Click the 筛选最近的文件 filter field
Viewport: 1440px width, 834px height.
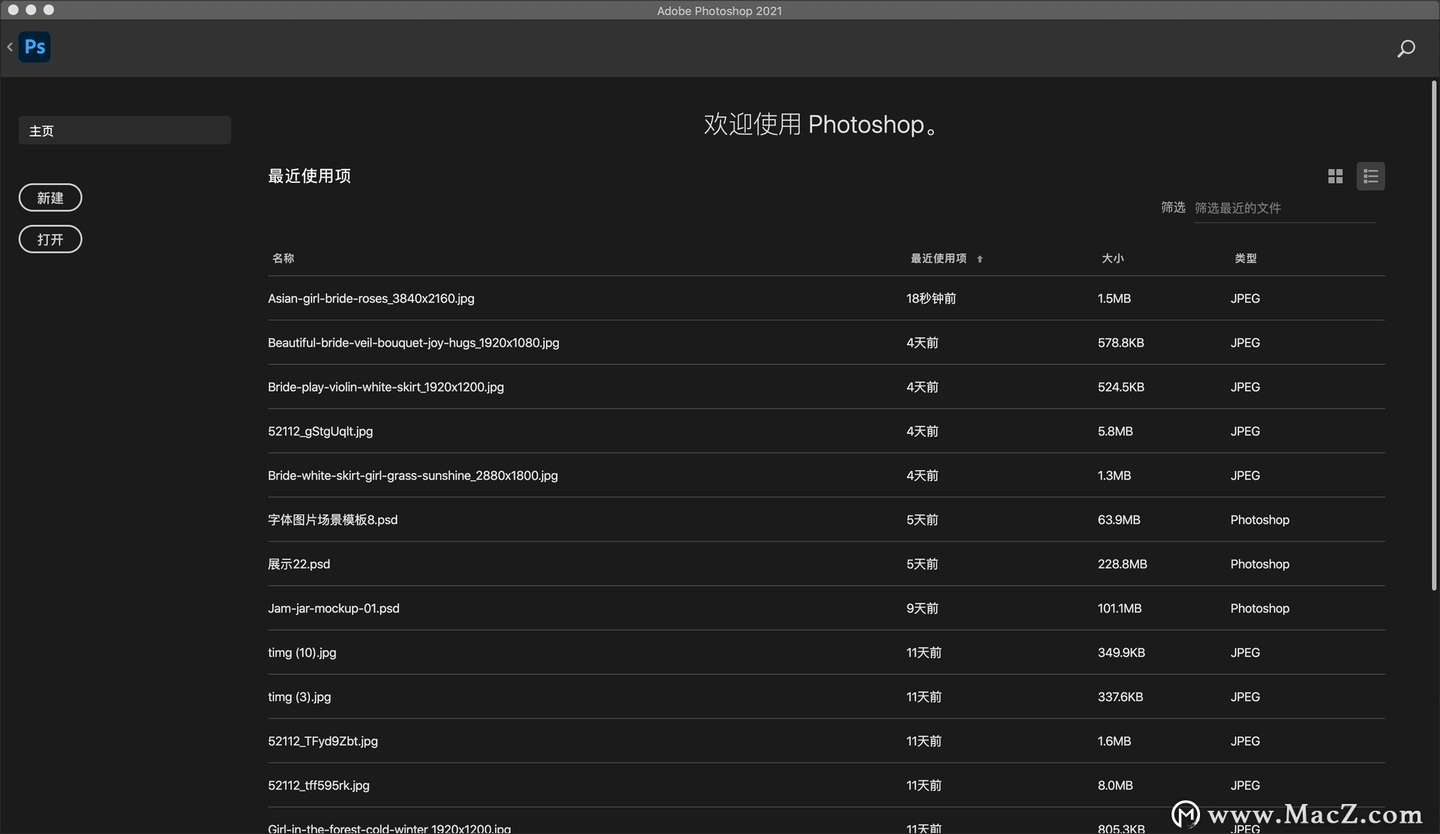point(1285,208)
